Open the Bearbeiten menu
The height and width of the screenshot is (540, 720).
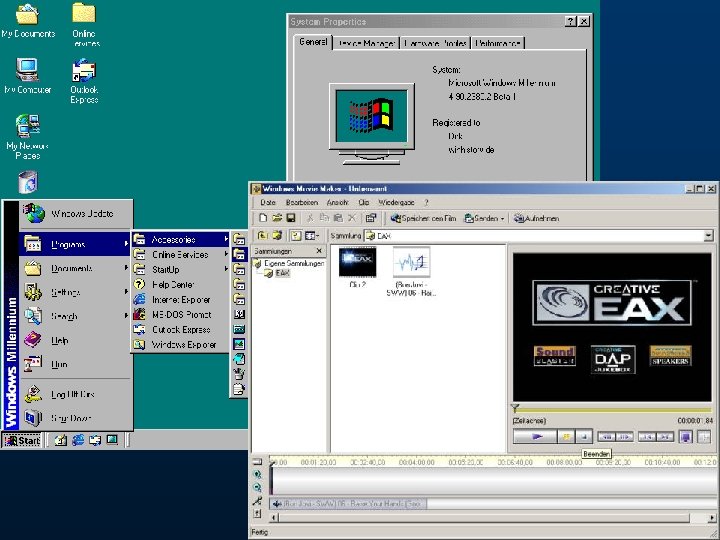(302, 202)
